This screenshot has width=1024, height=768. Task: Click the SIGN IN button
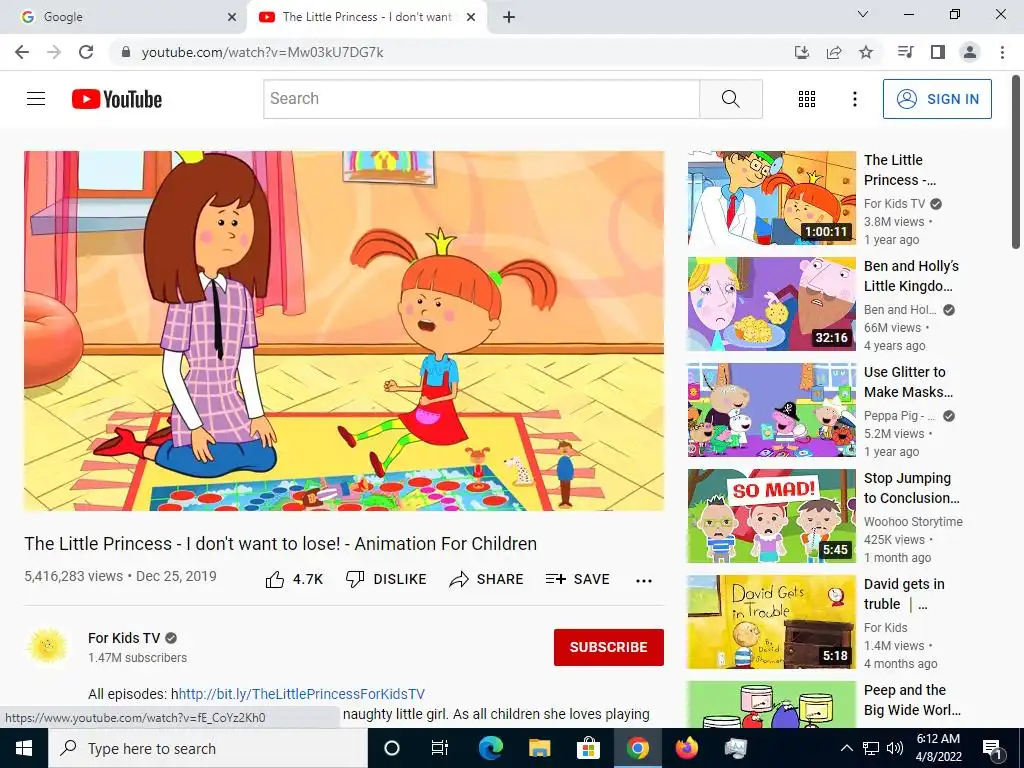pyautogui.click(x=937, y=99)
